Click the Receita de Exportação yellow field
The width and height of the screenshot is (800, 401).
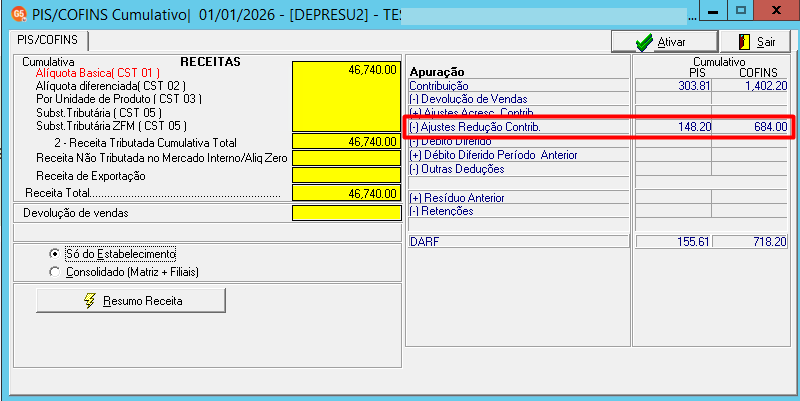(x=346, y=176)
